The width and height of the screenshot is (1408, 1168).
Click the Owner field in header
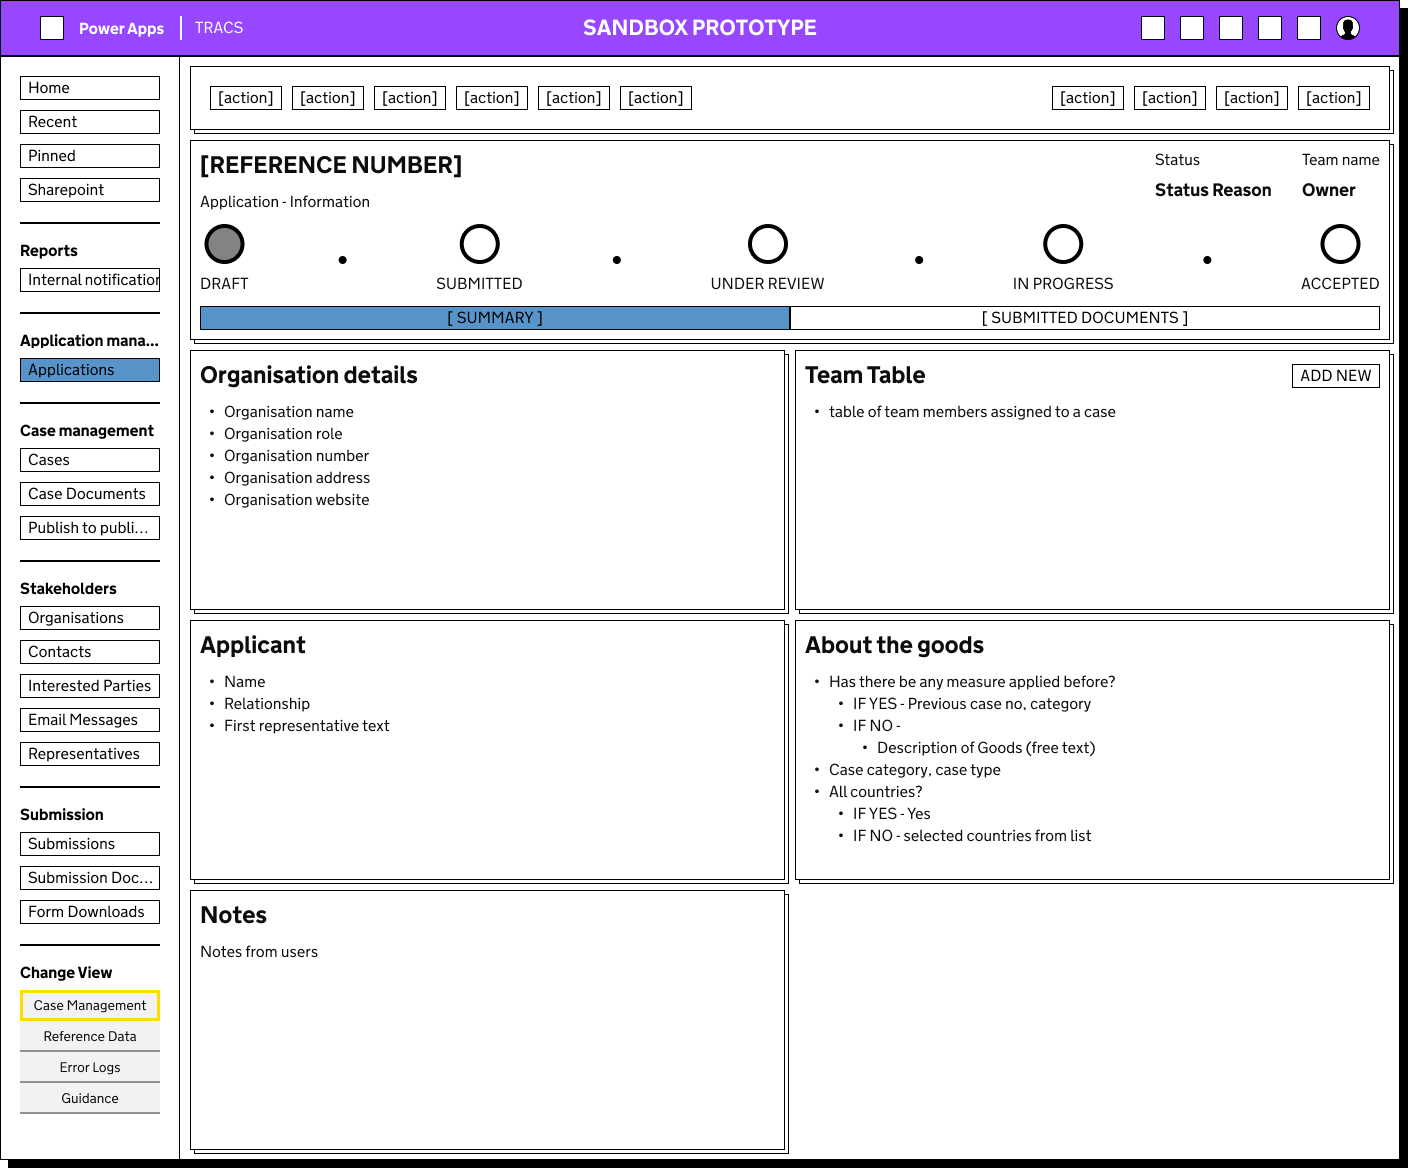pos(1328,190)
